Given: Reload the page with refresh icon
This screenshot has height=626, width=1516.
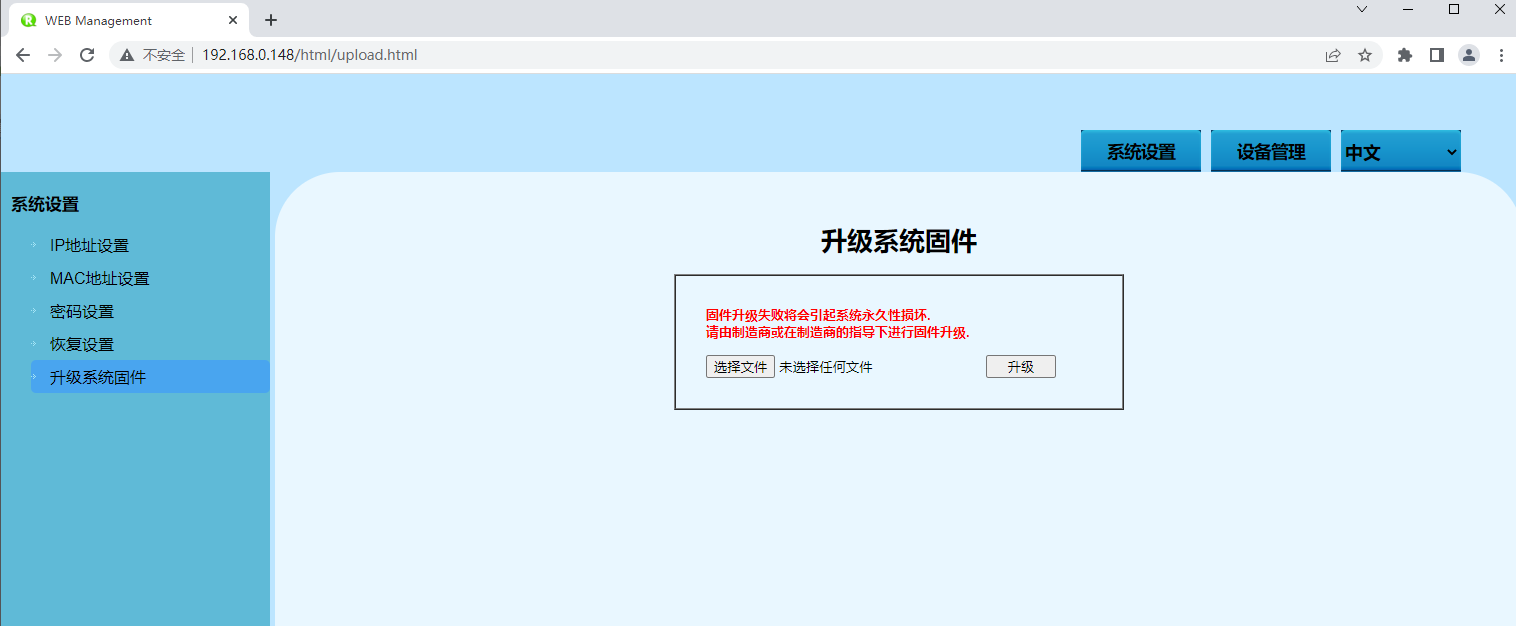Looking at the screenshot, I should [x=87, y=55].
